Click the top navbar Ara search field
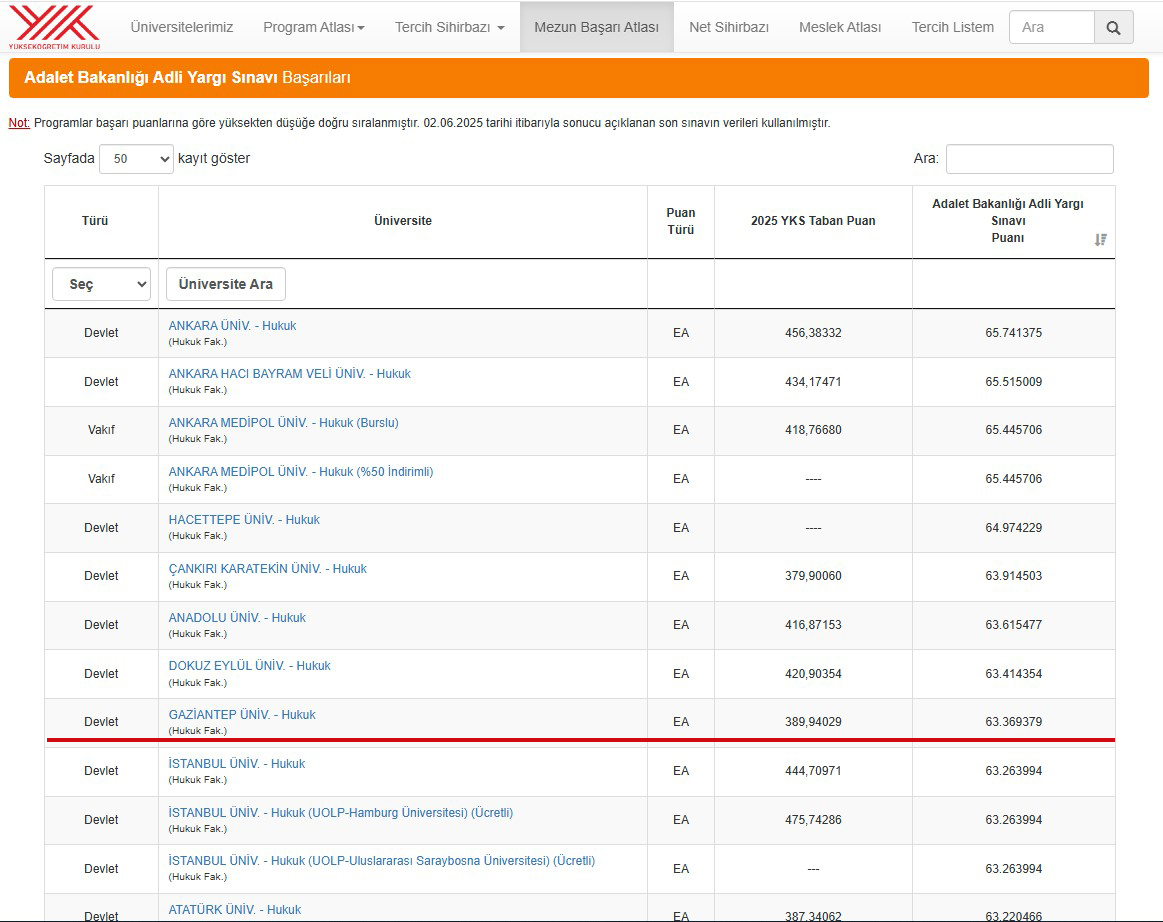This screenshot has height=922, width=1163. click(1051, 27)
